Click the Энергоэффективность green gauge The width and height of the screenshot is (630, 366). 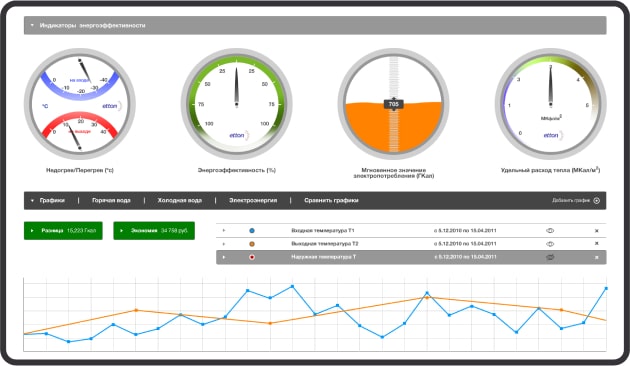[236, 104]
